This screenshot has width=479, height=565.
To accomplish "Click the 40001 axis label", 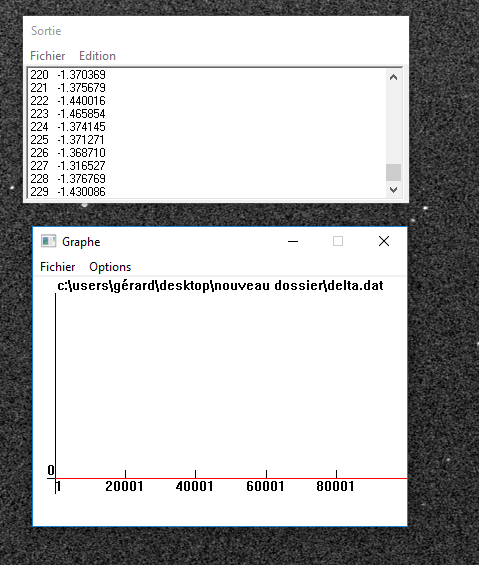I will tap(194, 486).
